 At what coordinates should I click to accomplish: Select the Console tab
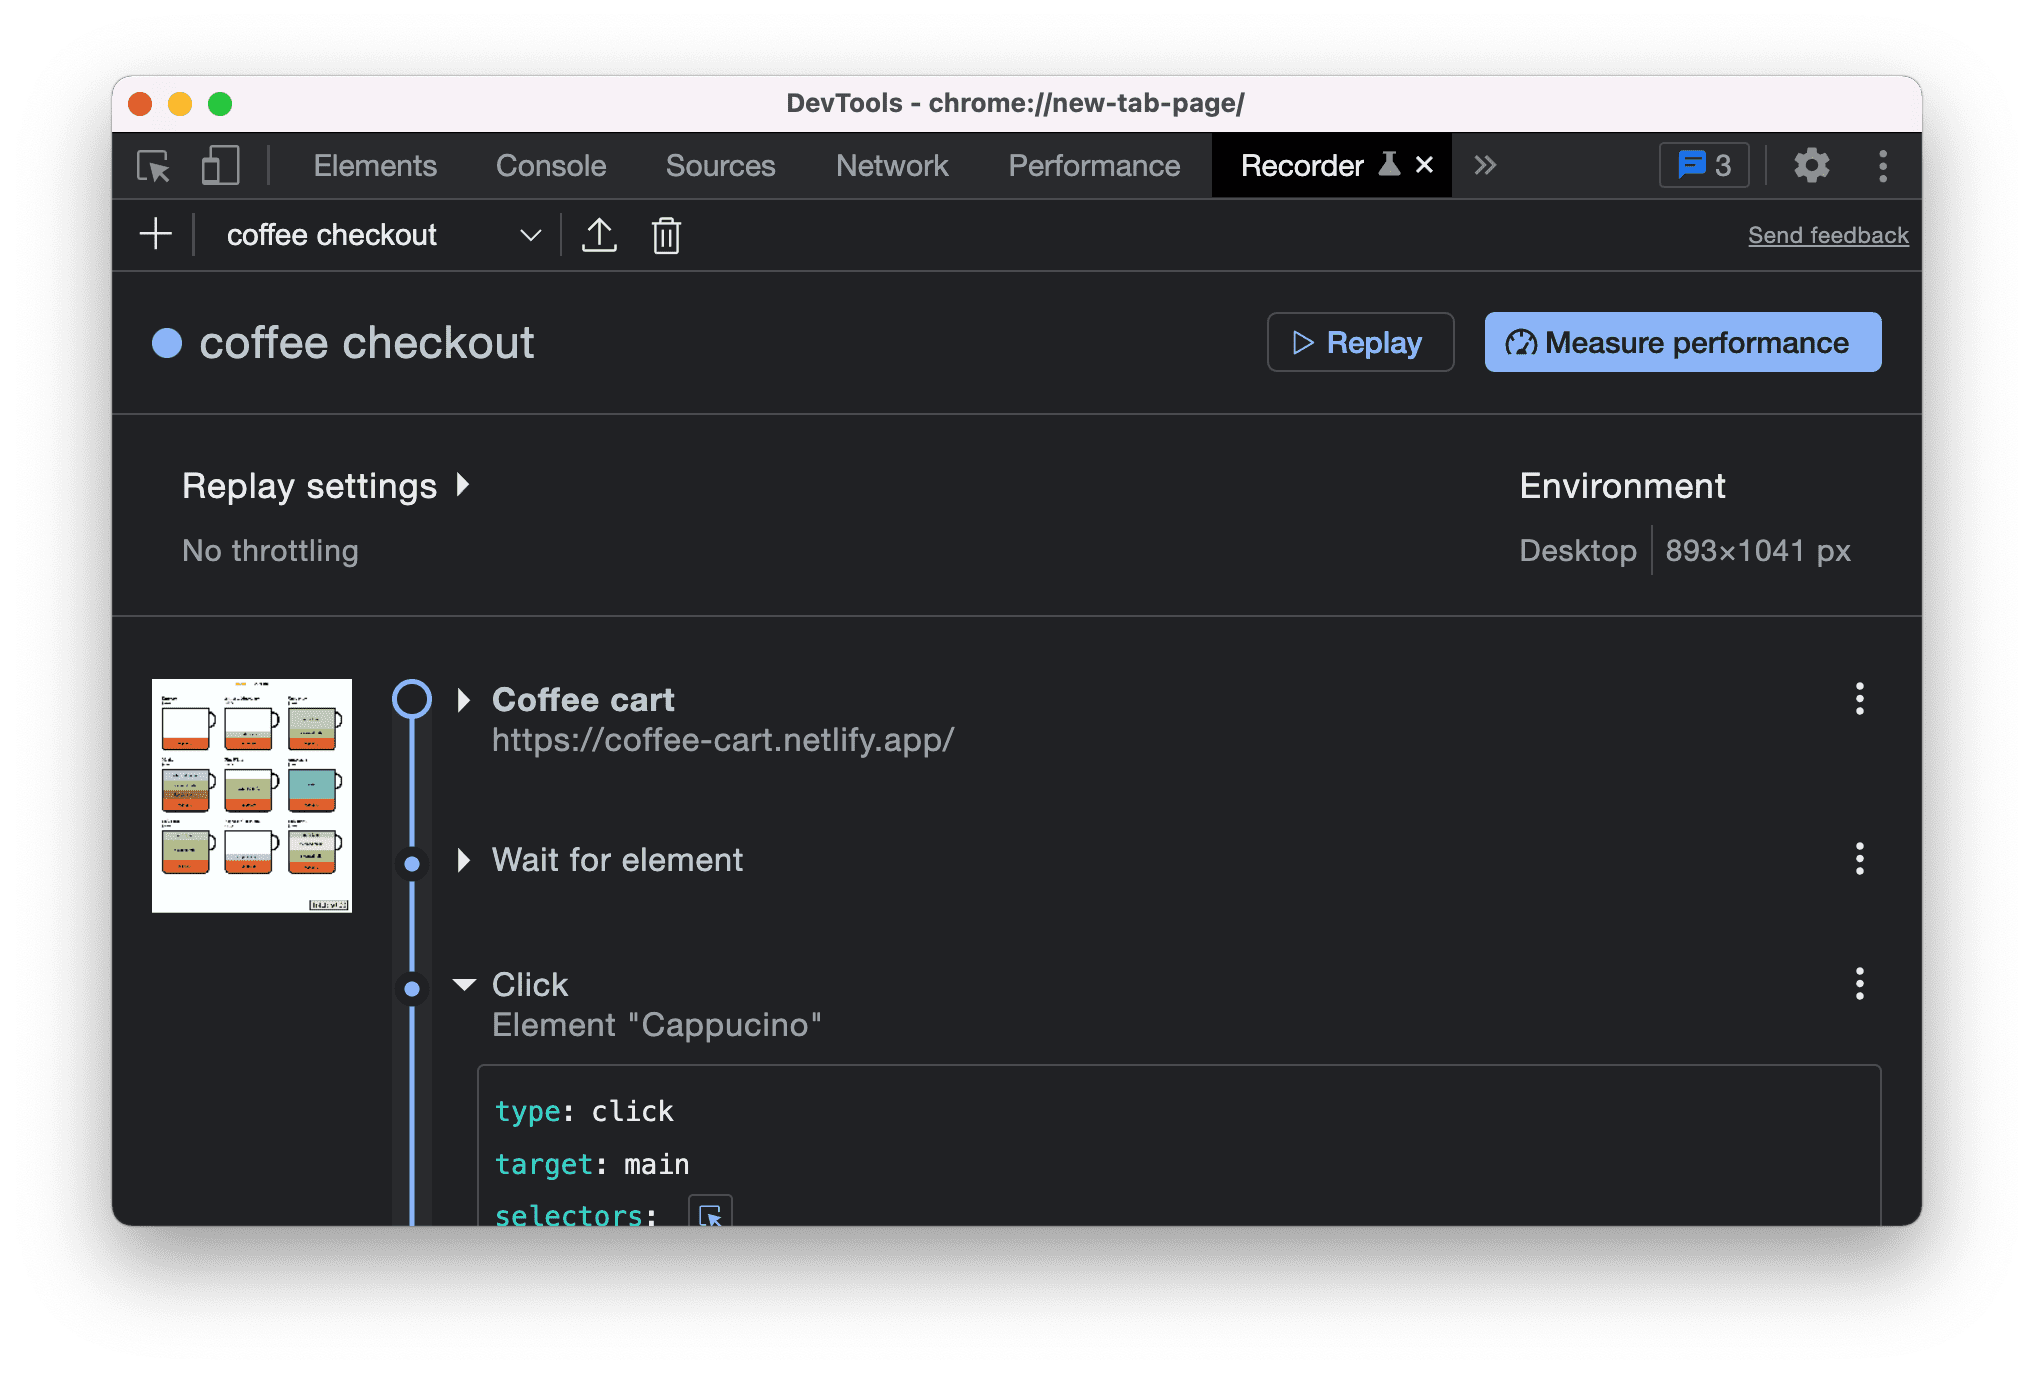click(x=550, y=166)
